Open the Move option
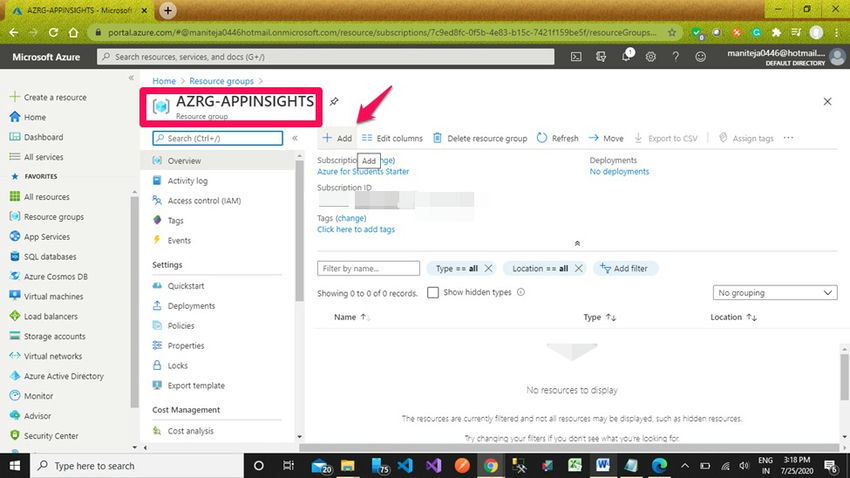This screenshot has height=478, width=850. [606, 138]
